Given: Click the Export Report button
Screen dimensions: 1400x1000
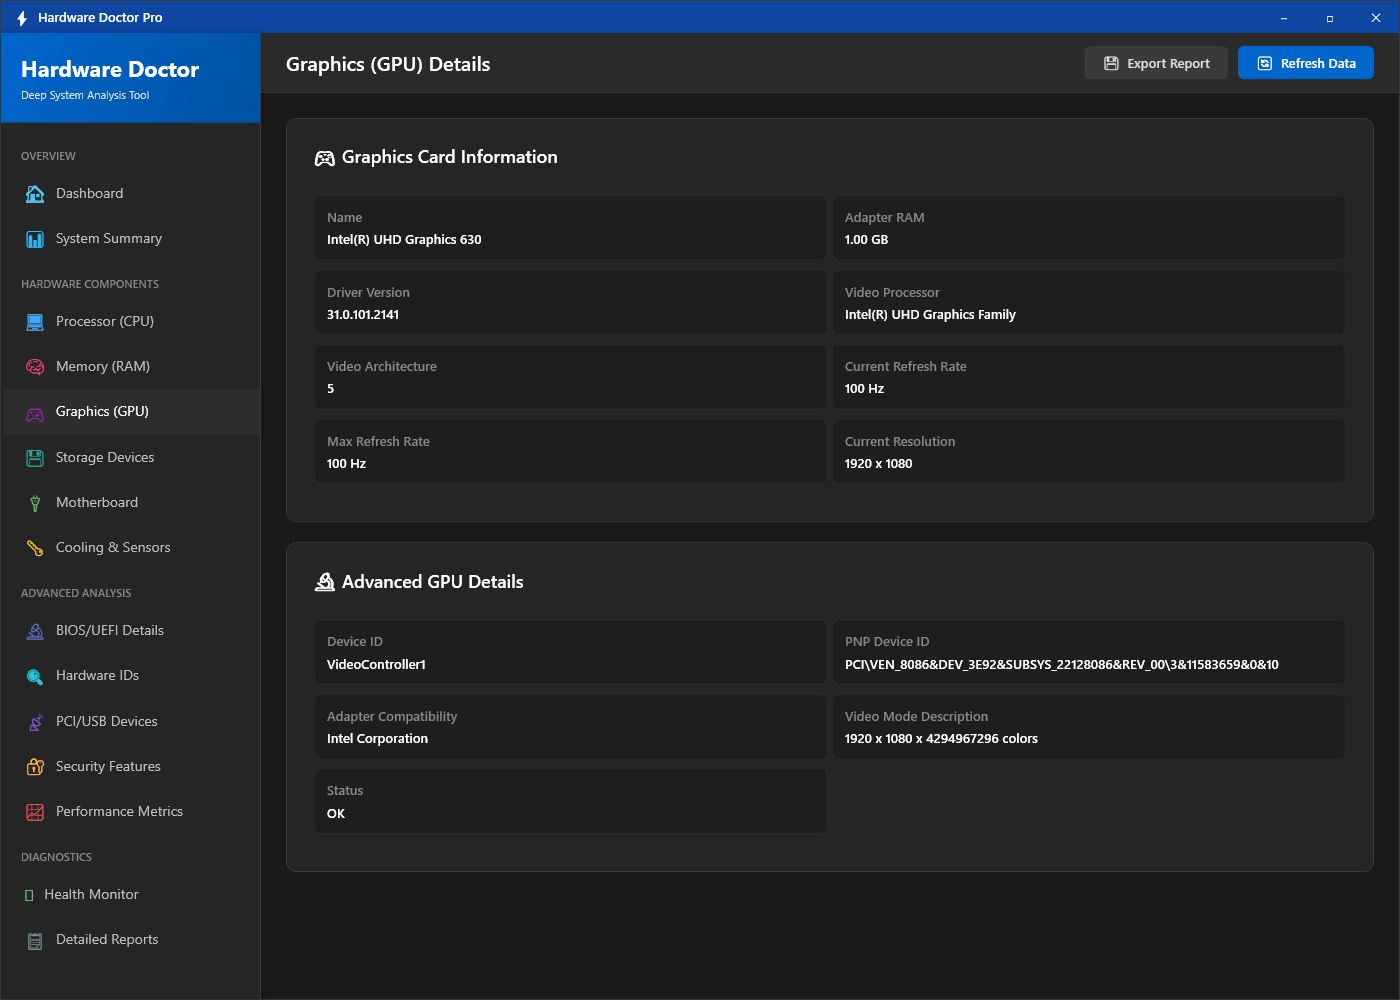Looking at the screenshot, I should (x=1156, y=63).
